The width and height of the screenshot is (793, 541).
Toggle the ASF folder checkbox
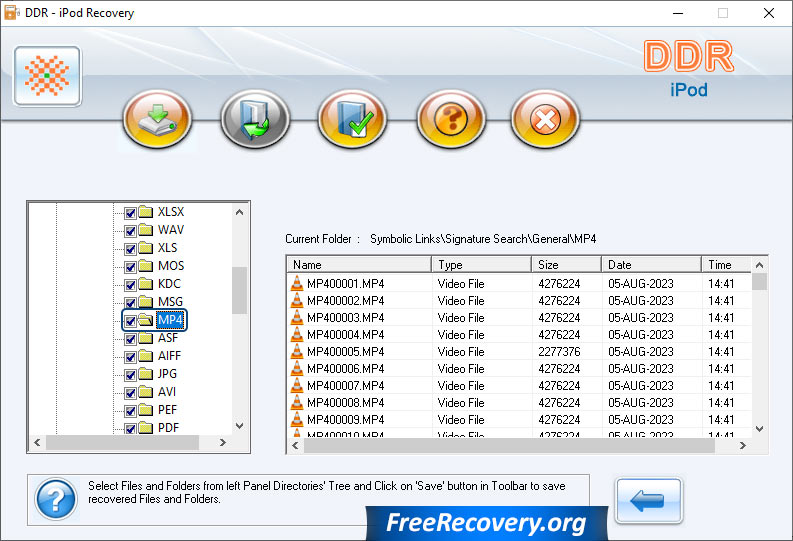130,339
